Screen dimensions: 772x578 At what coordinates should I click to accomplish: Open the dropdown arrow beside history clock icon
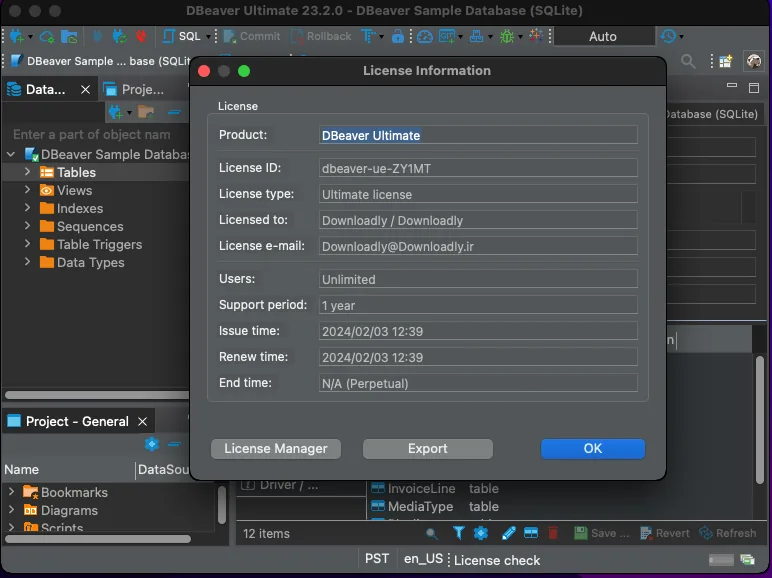[681, 37]
